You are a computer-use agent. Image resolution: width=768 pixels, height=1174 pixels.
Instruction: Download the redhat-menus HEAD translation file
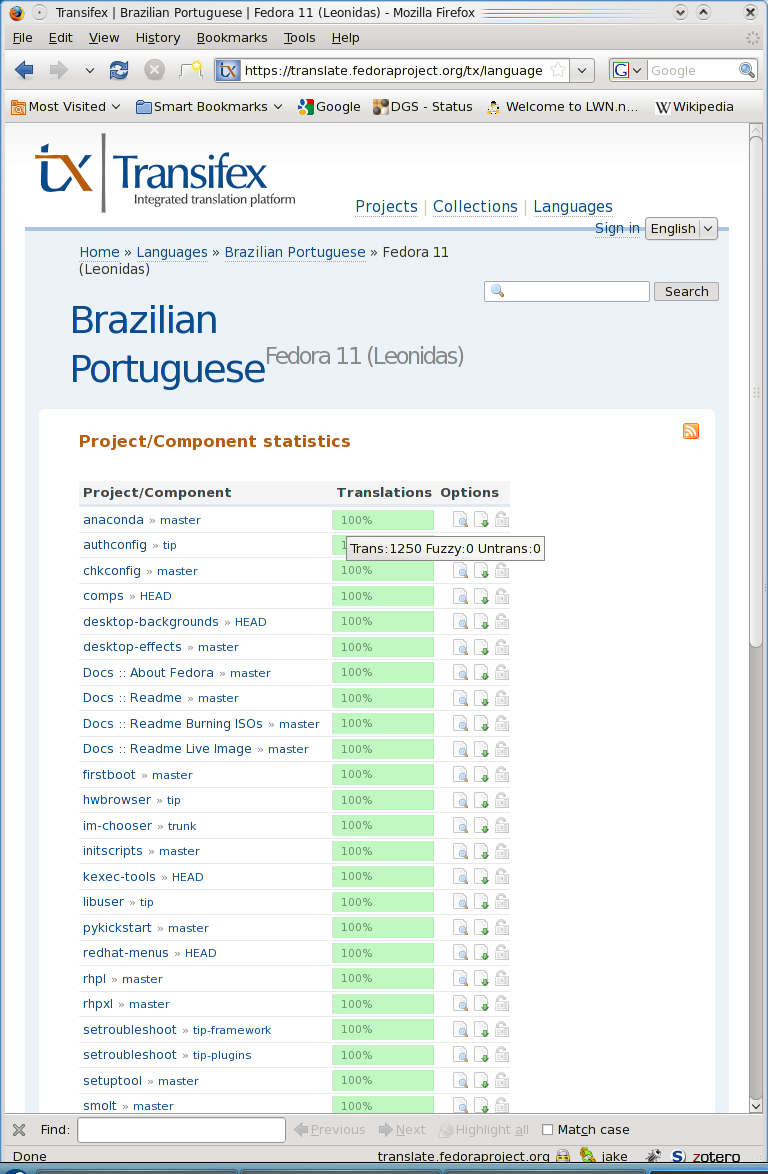pyautogui.click(x=481, y=952)
